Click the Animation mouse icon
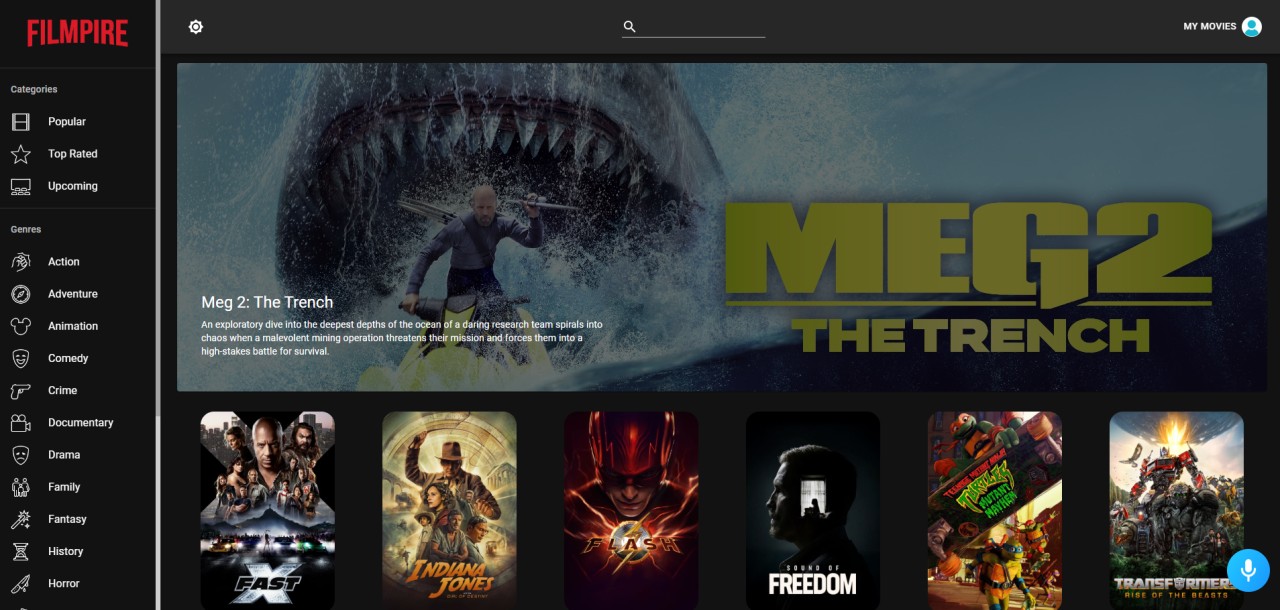This screenshot has width=1280, height=610. 20,326
